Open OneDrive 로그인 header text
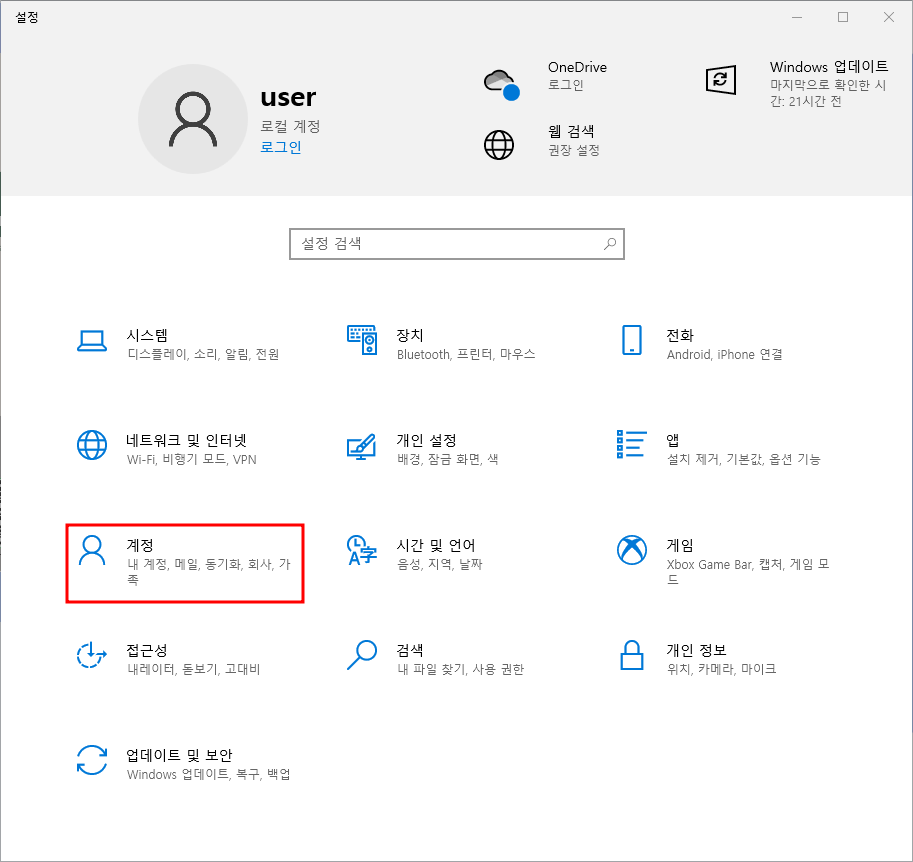 click(x=577, y=76)
